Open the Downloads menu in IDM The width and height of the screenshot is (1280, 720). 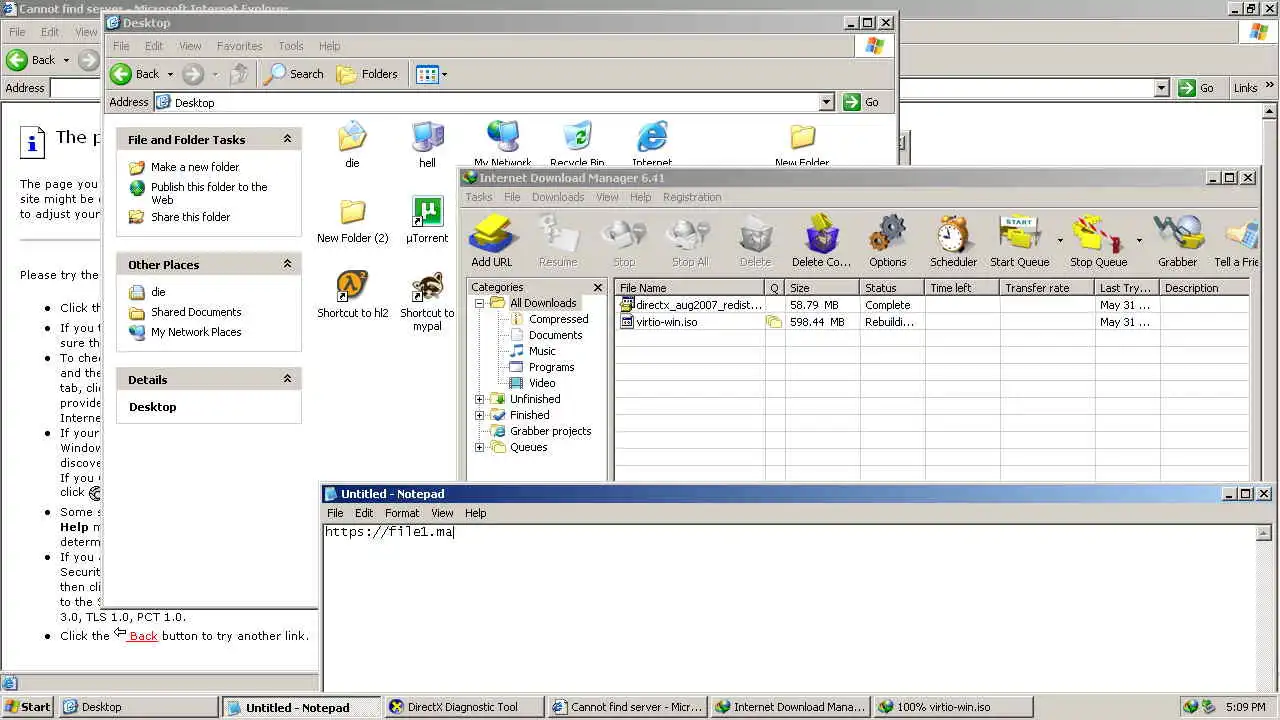(558, 197)
